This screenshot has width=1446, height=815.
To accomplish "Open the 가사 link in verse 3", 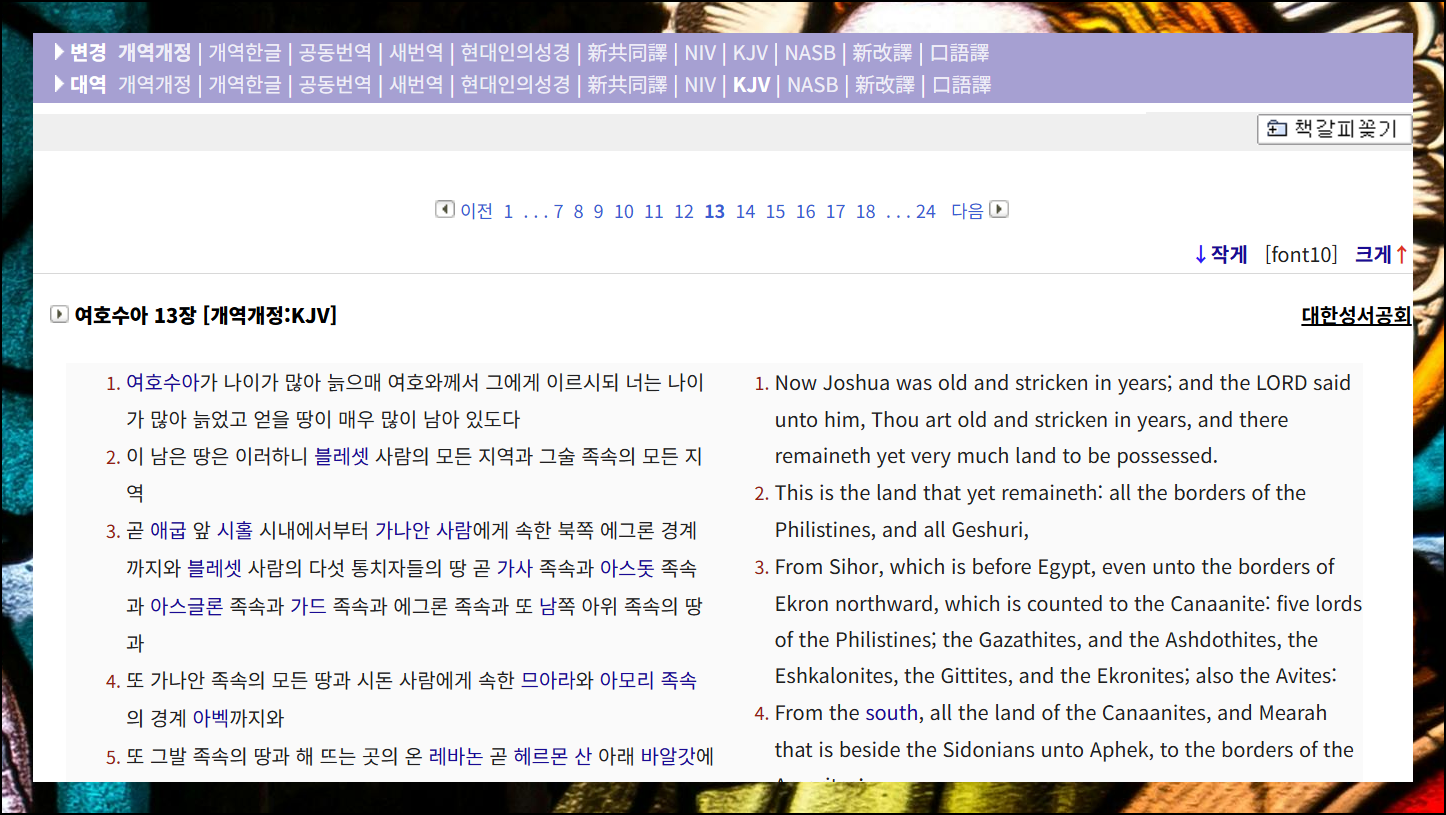I will coord(515,569).
